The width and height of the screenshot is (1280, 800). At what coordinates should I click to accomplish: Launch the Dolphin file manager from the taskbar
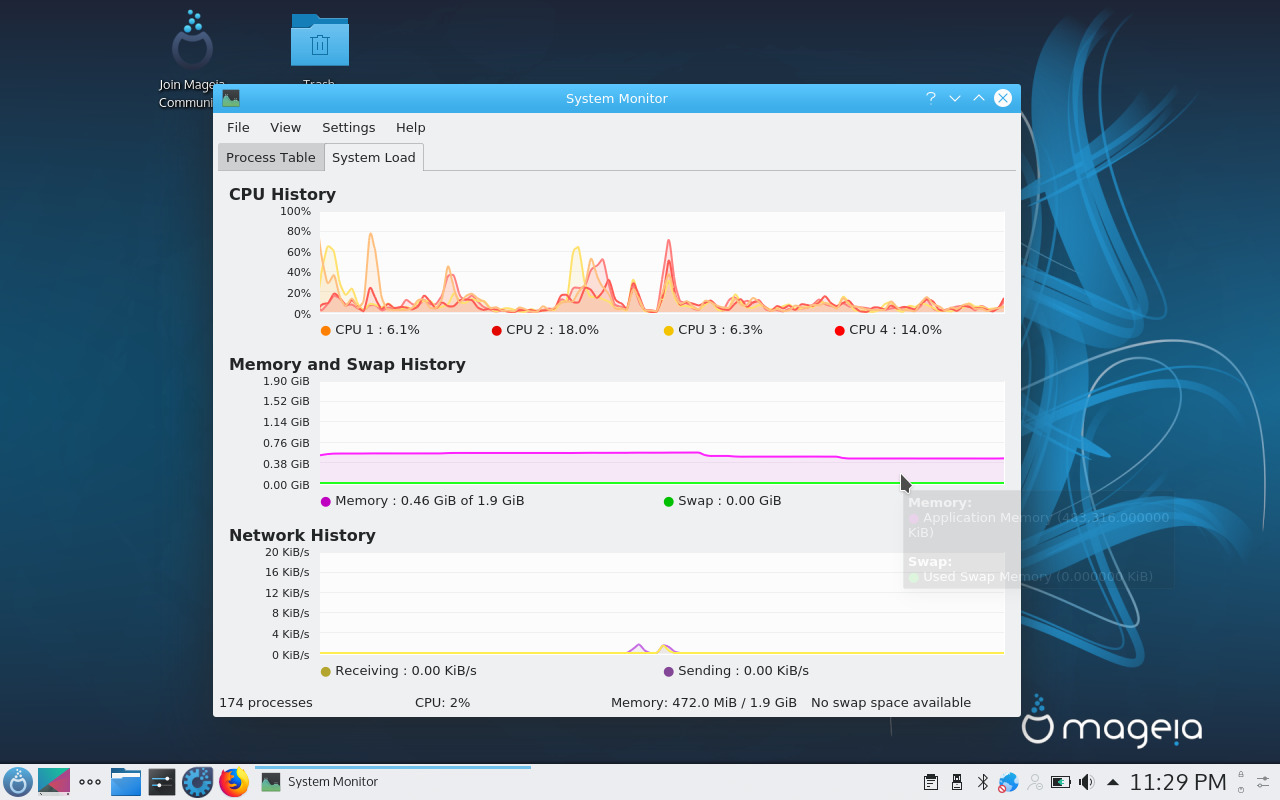pyautogui.click(x=125, y=781)
